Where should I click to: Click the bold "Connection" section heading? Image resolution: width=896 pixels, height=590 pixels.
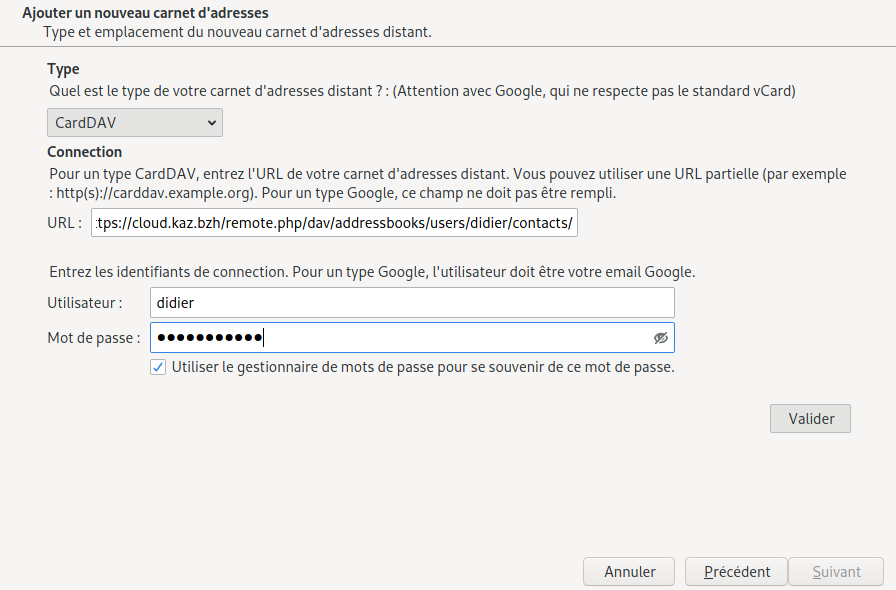pyautogui.click(x=84, y=152)
